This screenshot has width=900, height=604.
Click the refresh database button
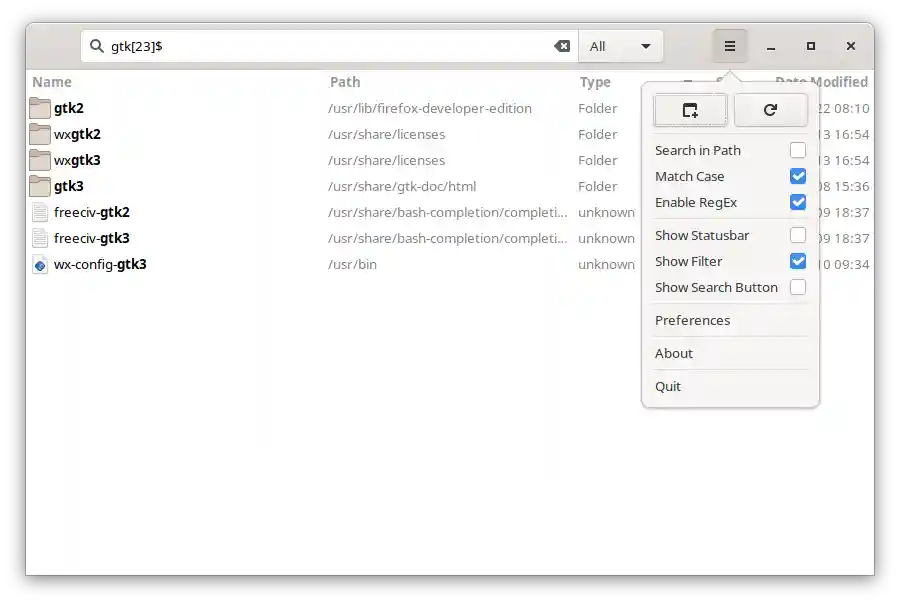pyautogui.click(x=770, y=110)
